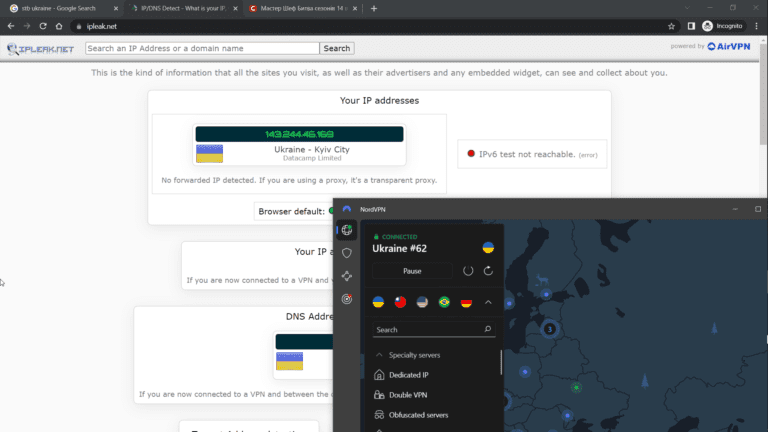The height and width of the screenshot is (432, 768).
Task: Select the Brazil flag recent server
Action: point(444,302)
